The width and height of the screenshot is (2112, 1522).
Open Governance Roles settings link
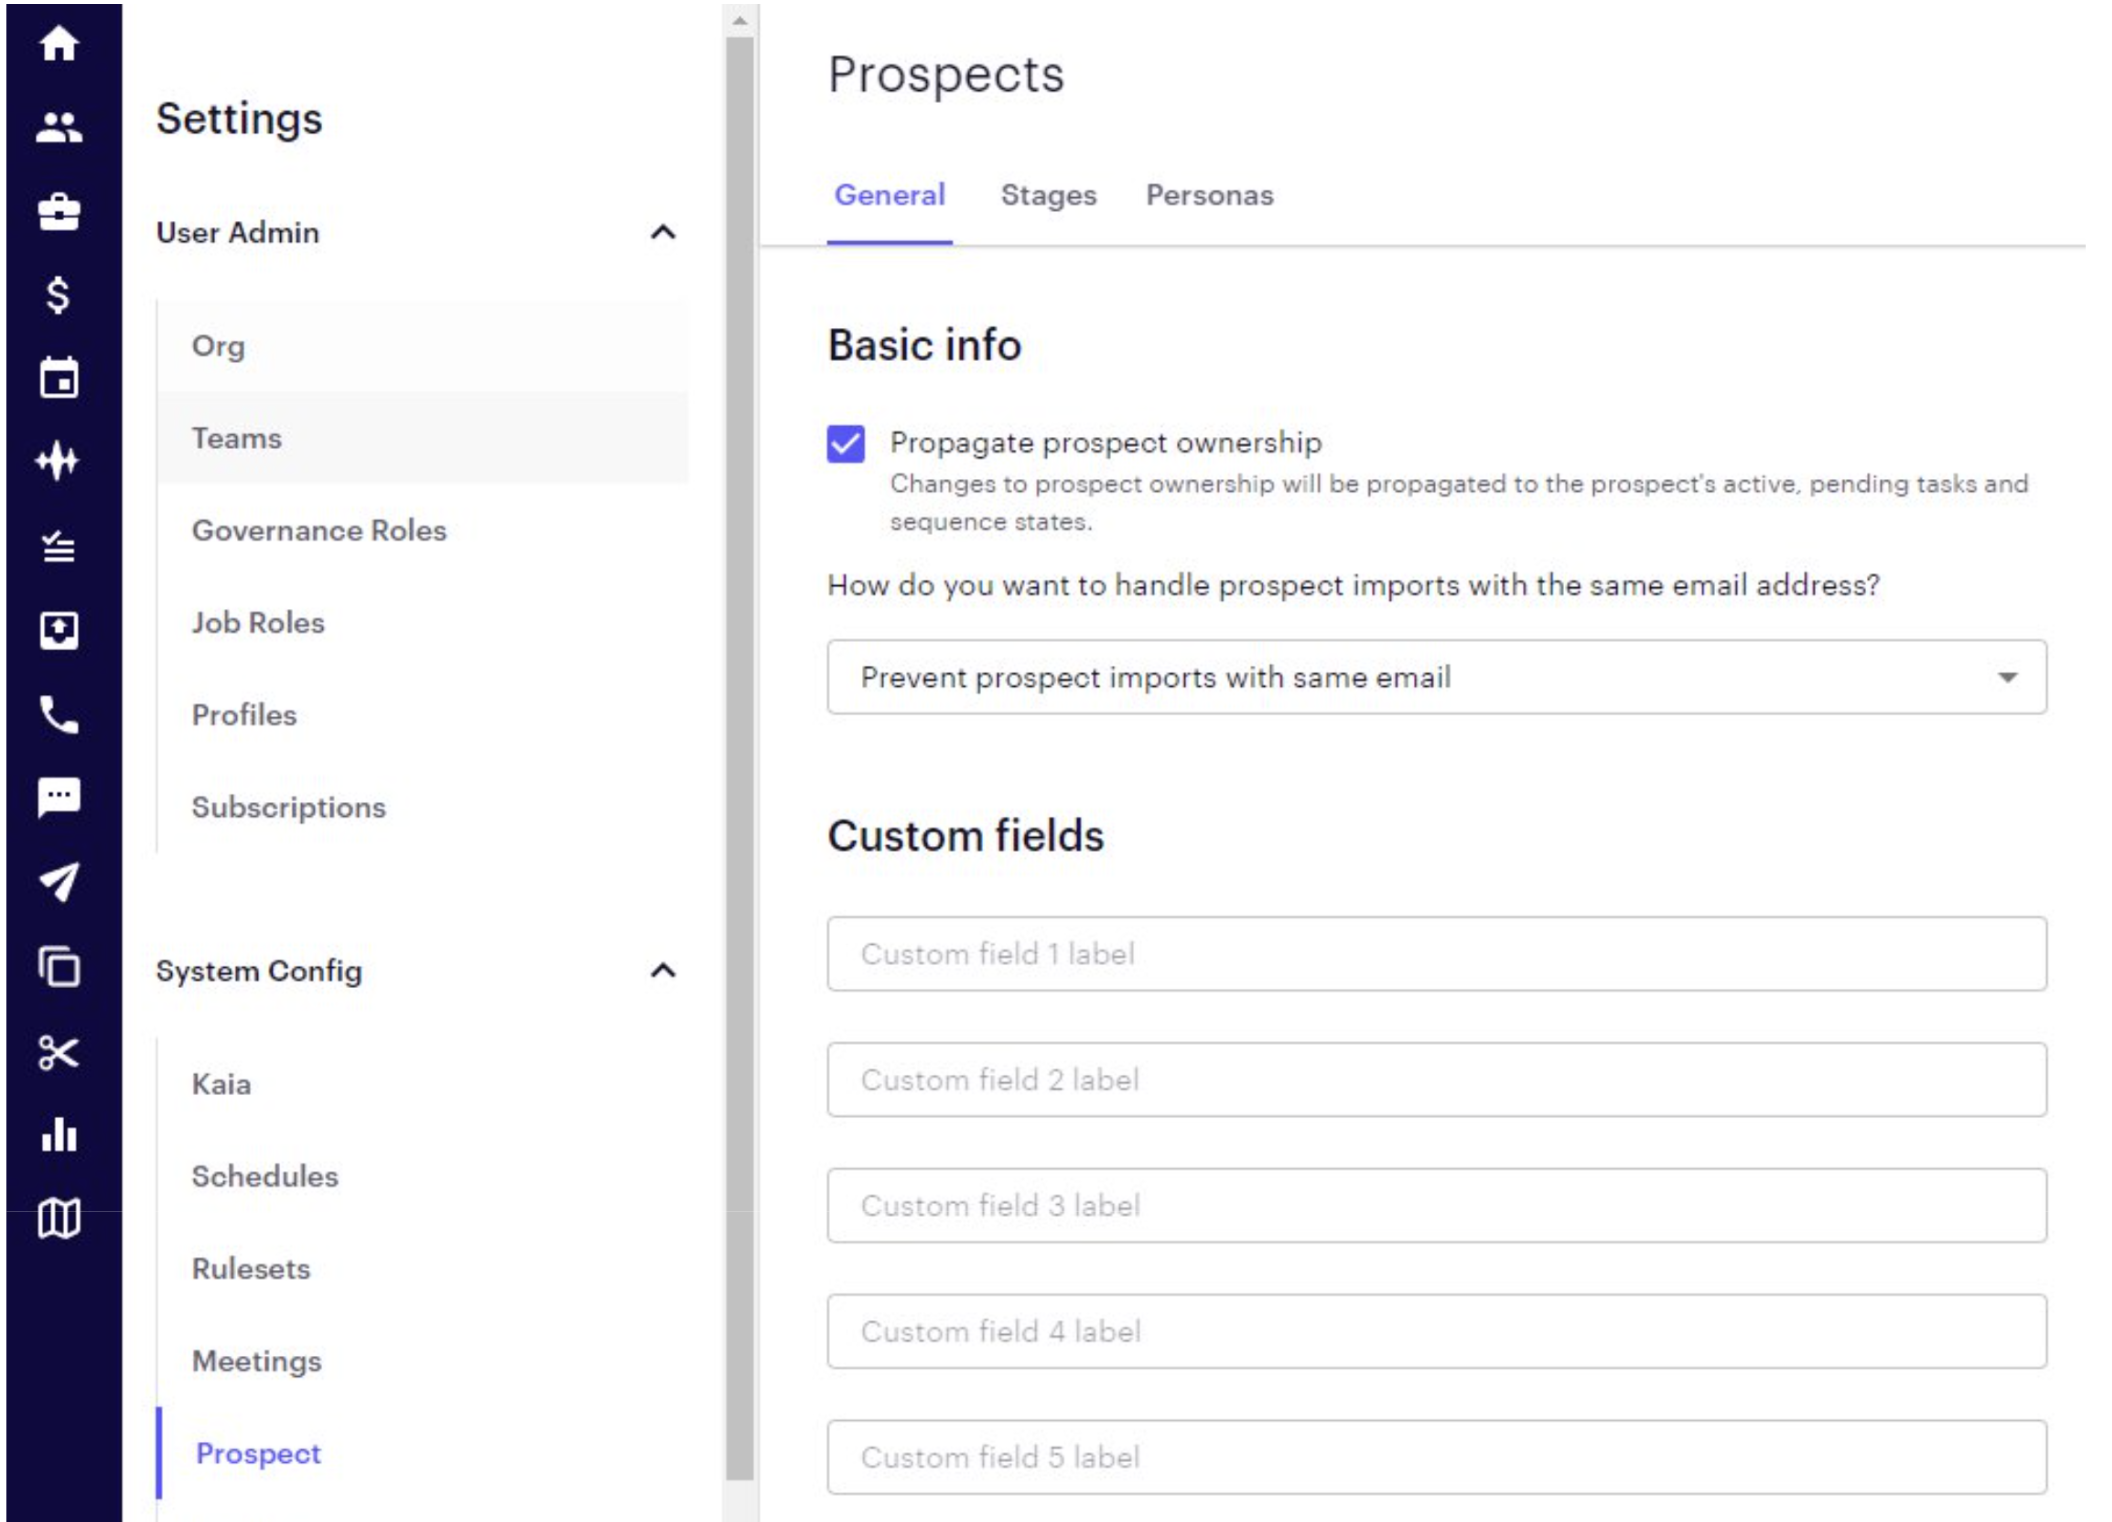pyautogui.click(x=319, y=530)
